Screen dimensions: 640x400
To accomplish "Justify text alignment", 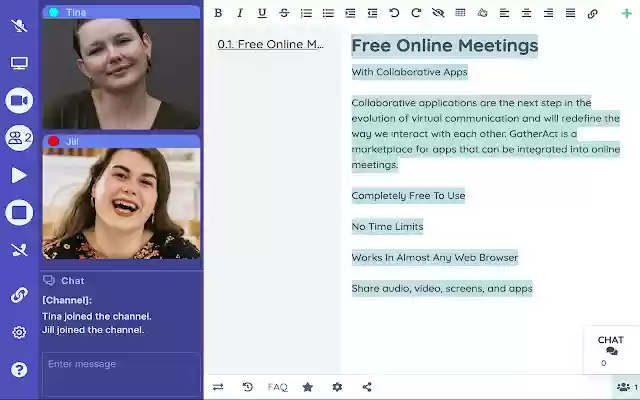I will tap(571, 13).
